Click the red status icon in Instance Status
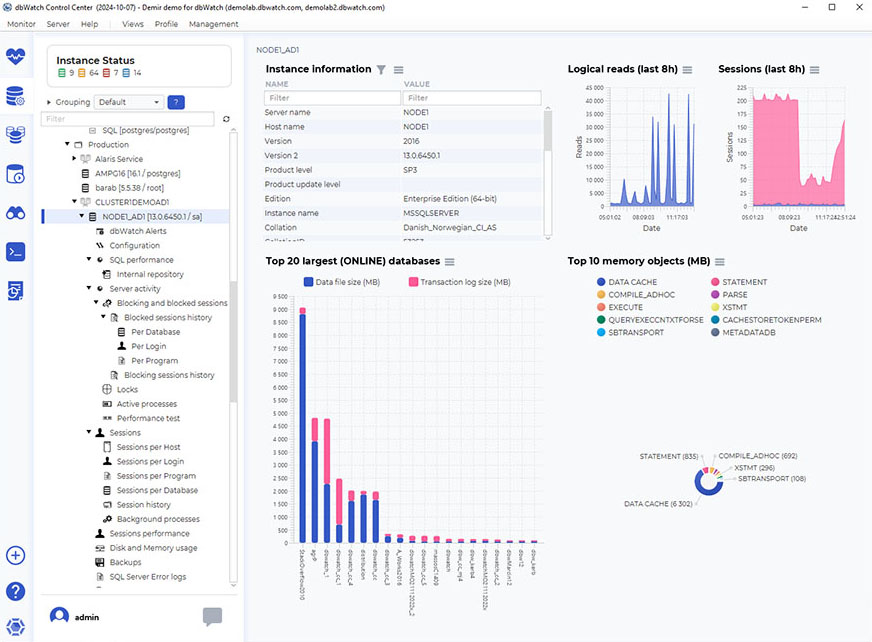The image size is (872, 642). pyautogui.click(x=106, y=73)
